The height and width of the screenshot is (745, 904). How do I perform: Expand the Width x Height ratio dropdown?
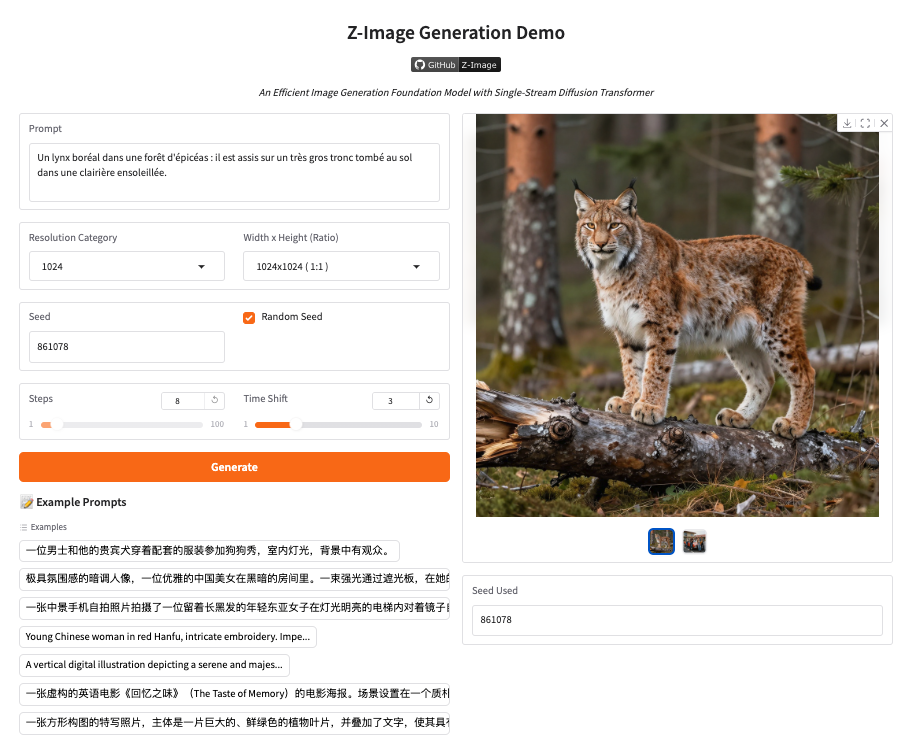[x=341, y=267]
